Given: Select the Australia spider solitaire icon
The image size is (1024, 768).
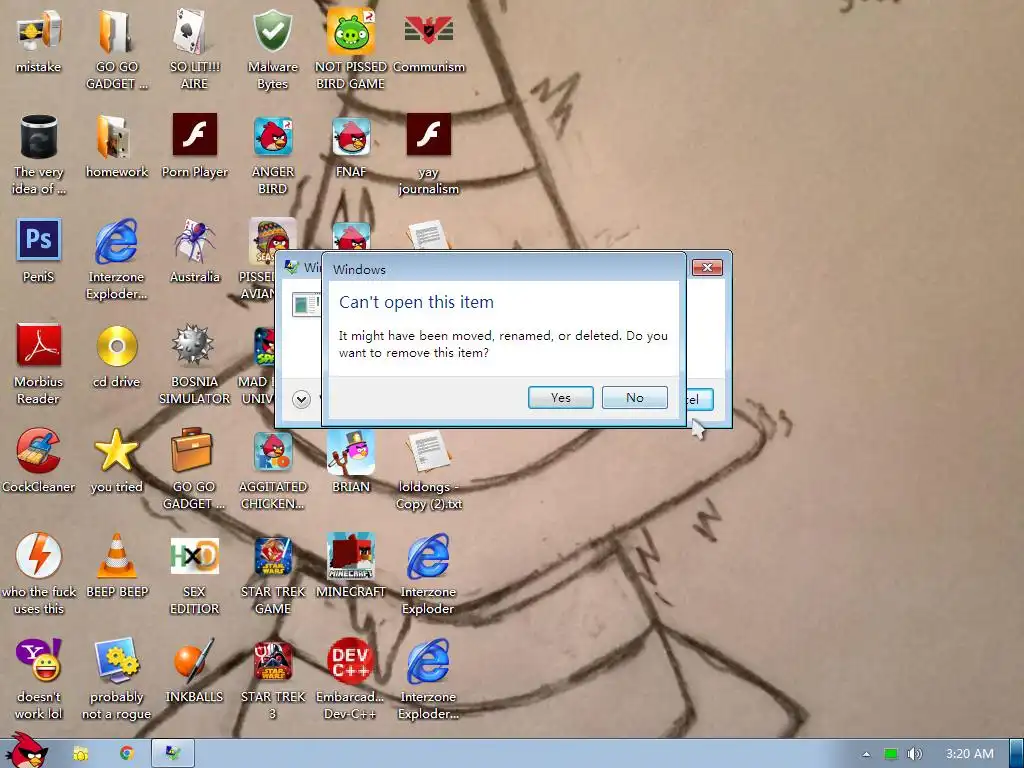Looking at the screenshot, I should [194, 252].
